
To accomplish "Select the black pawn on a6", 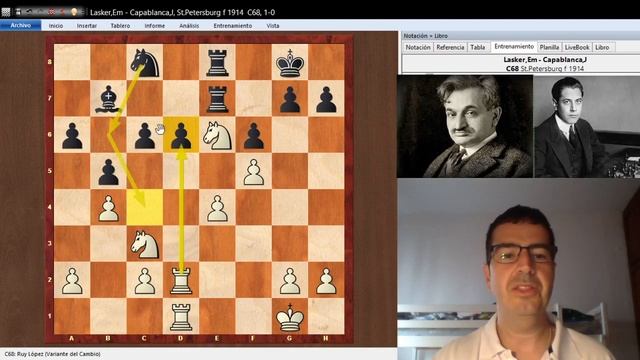I will 72,135.
